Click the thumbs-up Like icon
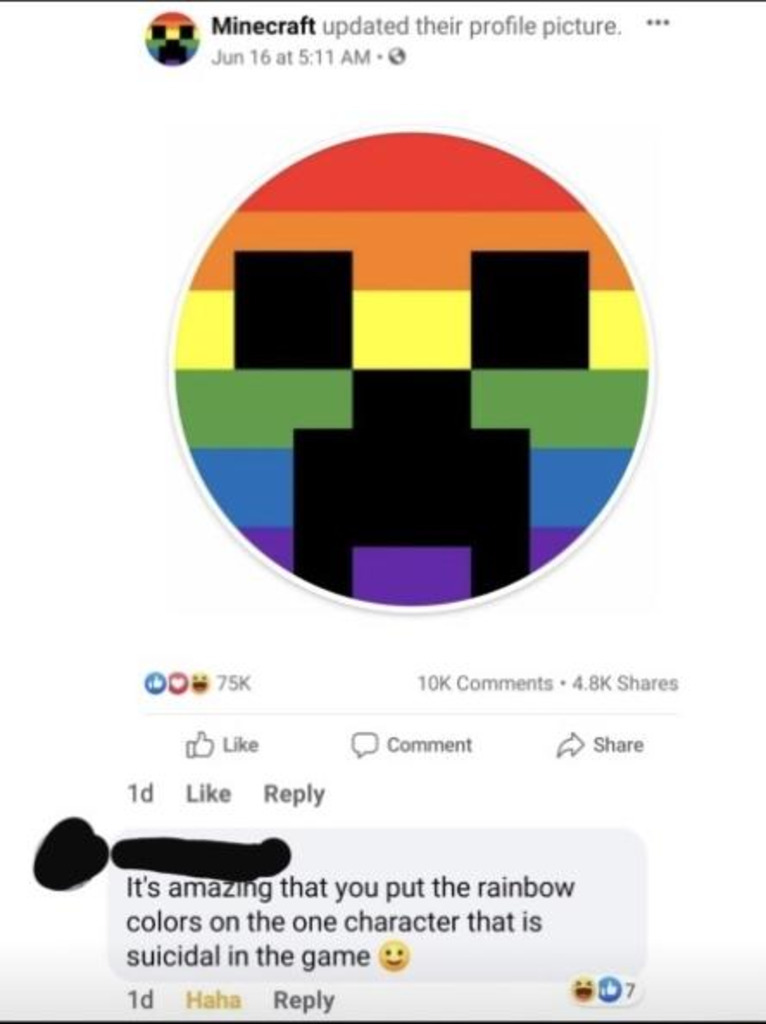Image resolution: width=766 pixels, height=1024 pixels. [199, 744]
